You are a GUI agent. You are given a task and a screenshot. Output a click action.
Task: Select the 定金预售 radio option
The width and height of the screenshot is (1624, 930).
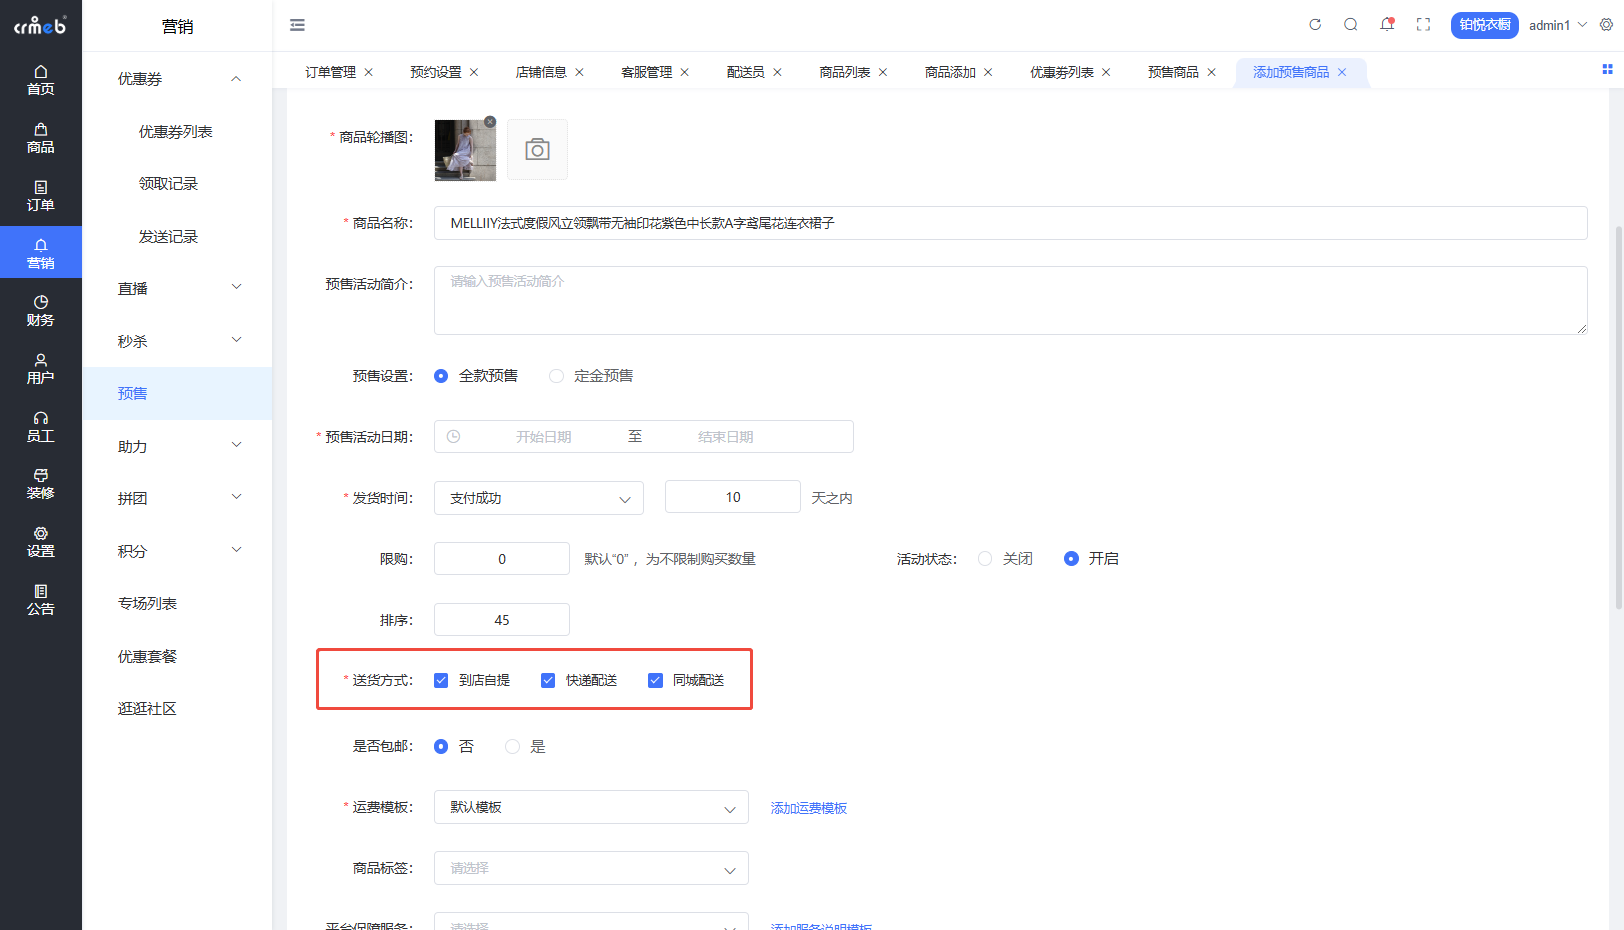click(x=556, y=376)
